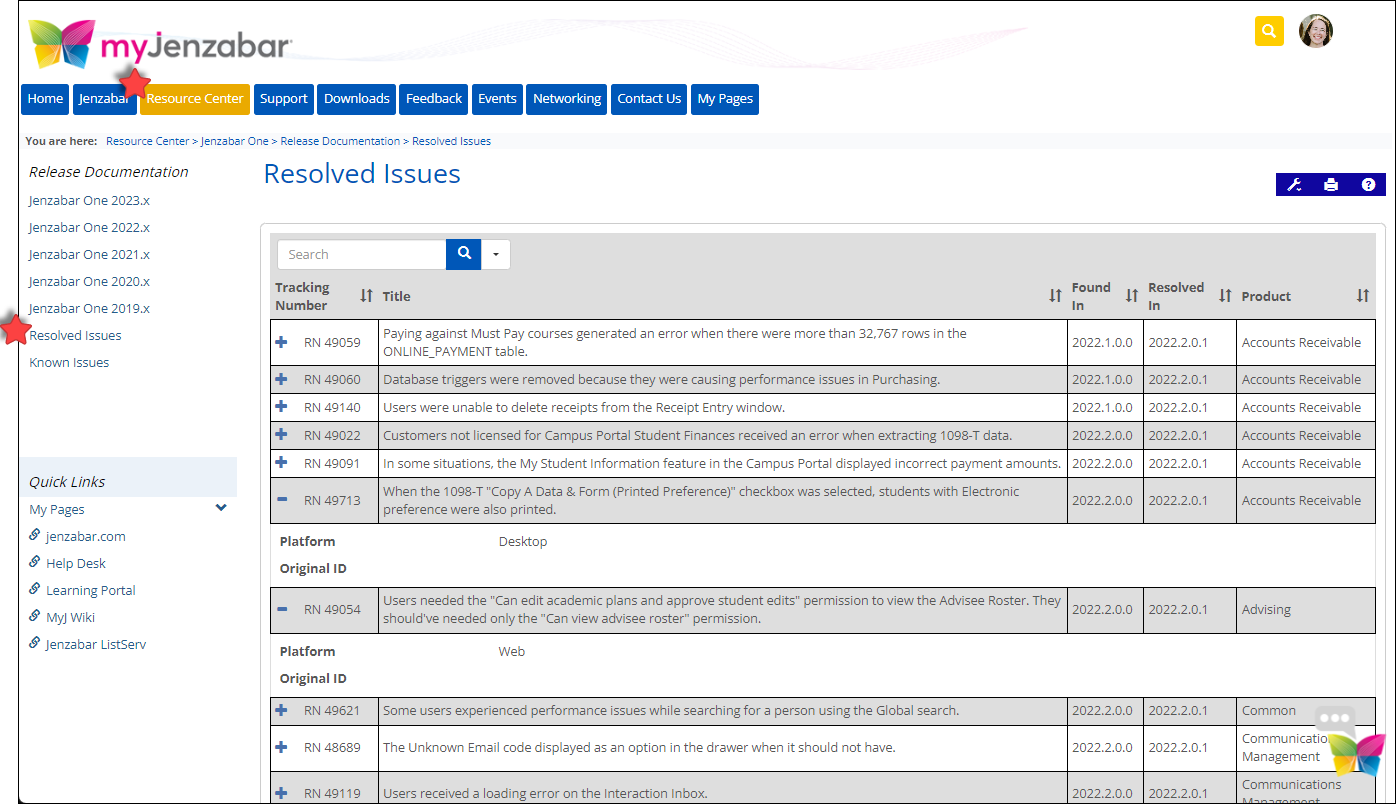Open Known Issues sidebar link
The width and height of the screenshot is (1396, 804).
coord(69,362)
